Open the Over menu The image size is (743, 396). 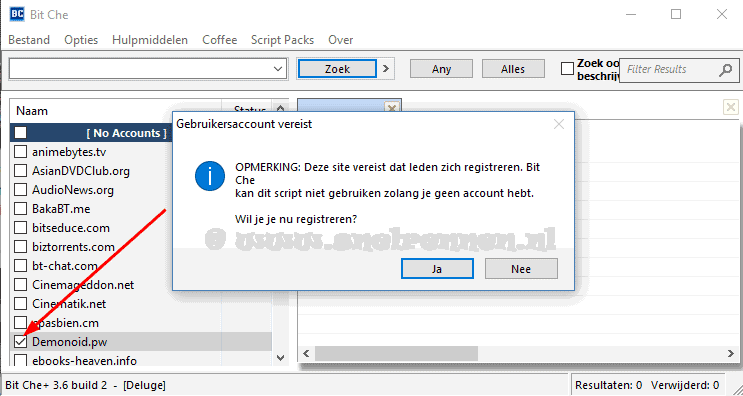(x=341, y=40)
